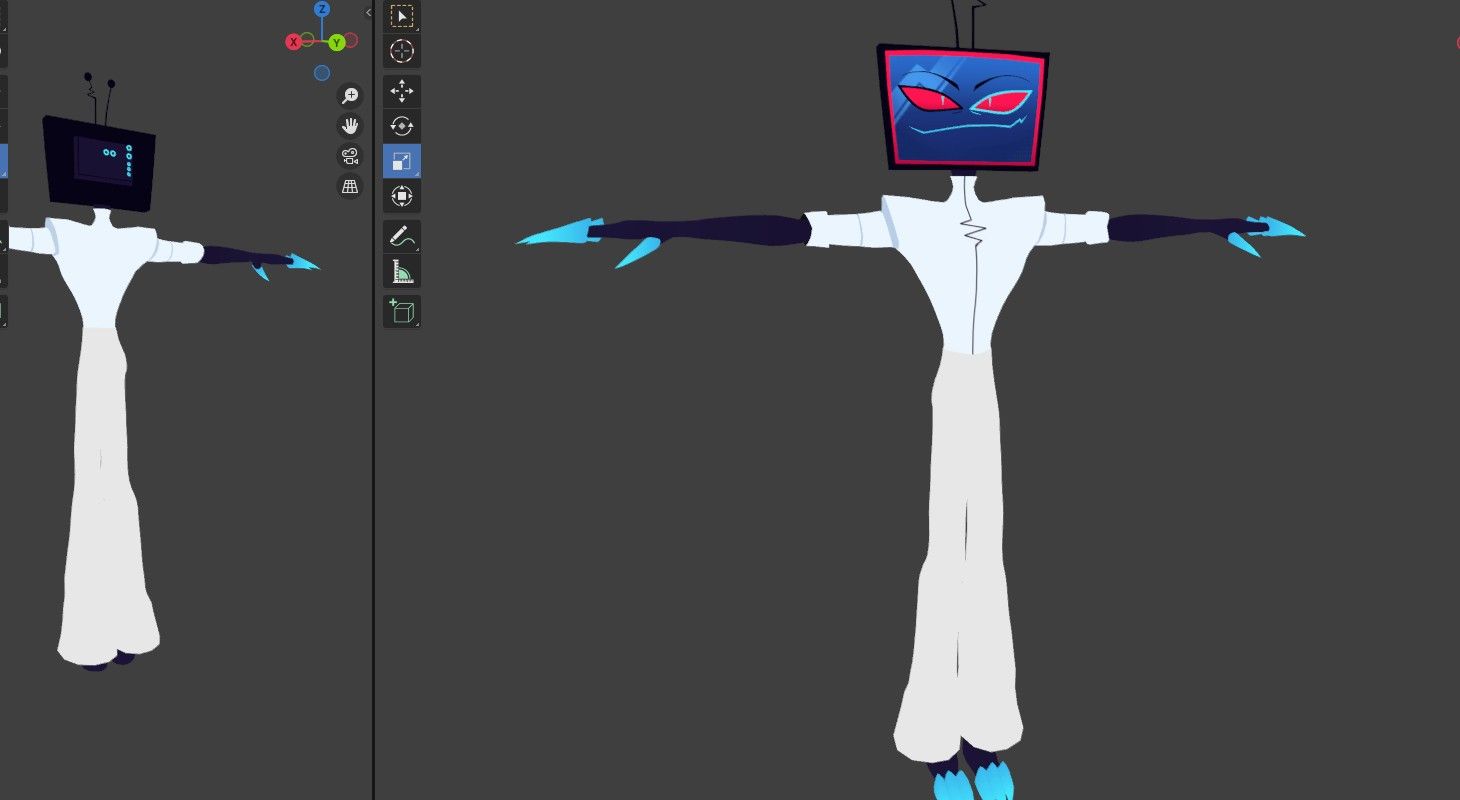
Task: Toggle perspective/orthographic grid button
Action: (x=350, y=187)
